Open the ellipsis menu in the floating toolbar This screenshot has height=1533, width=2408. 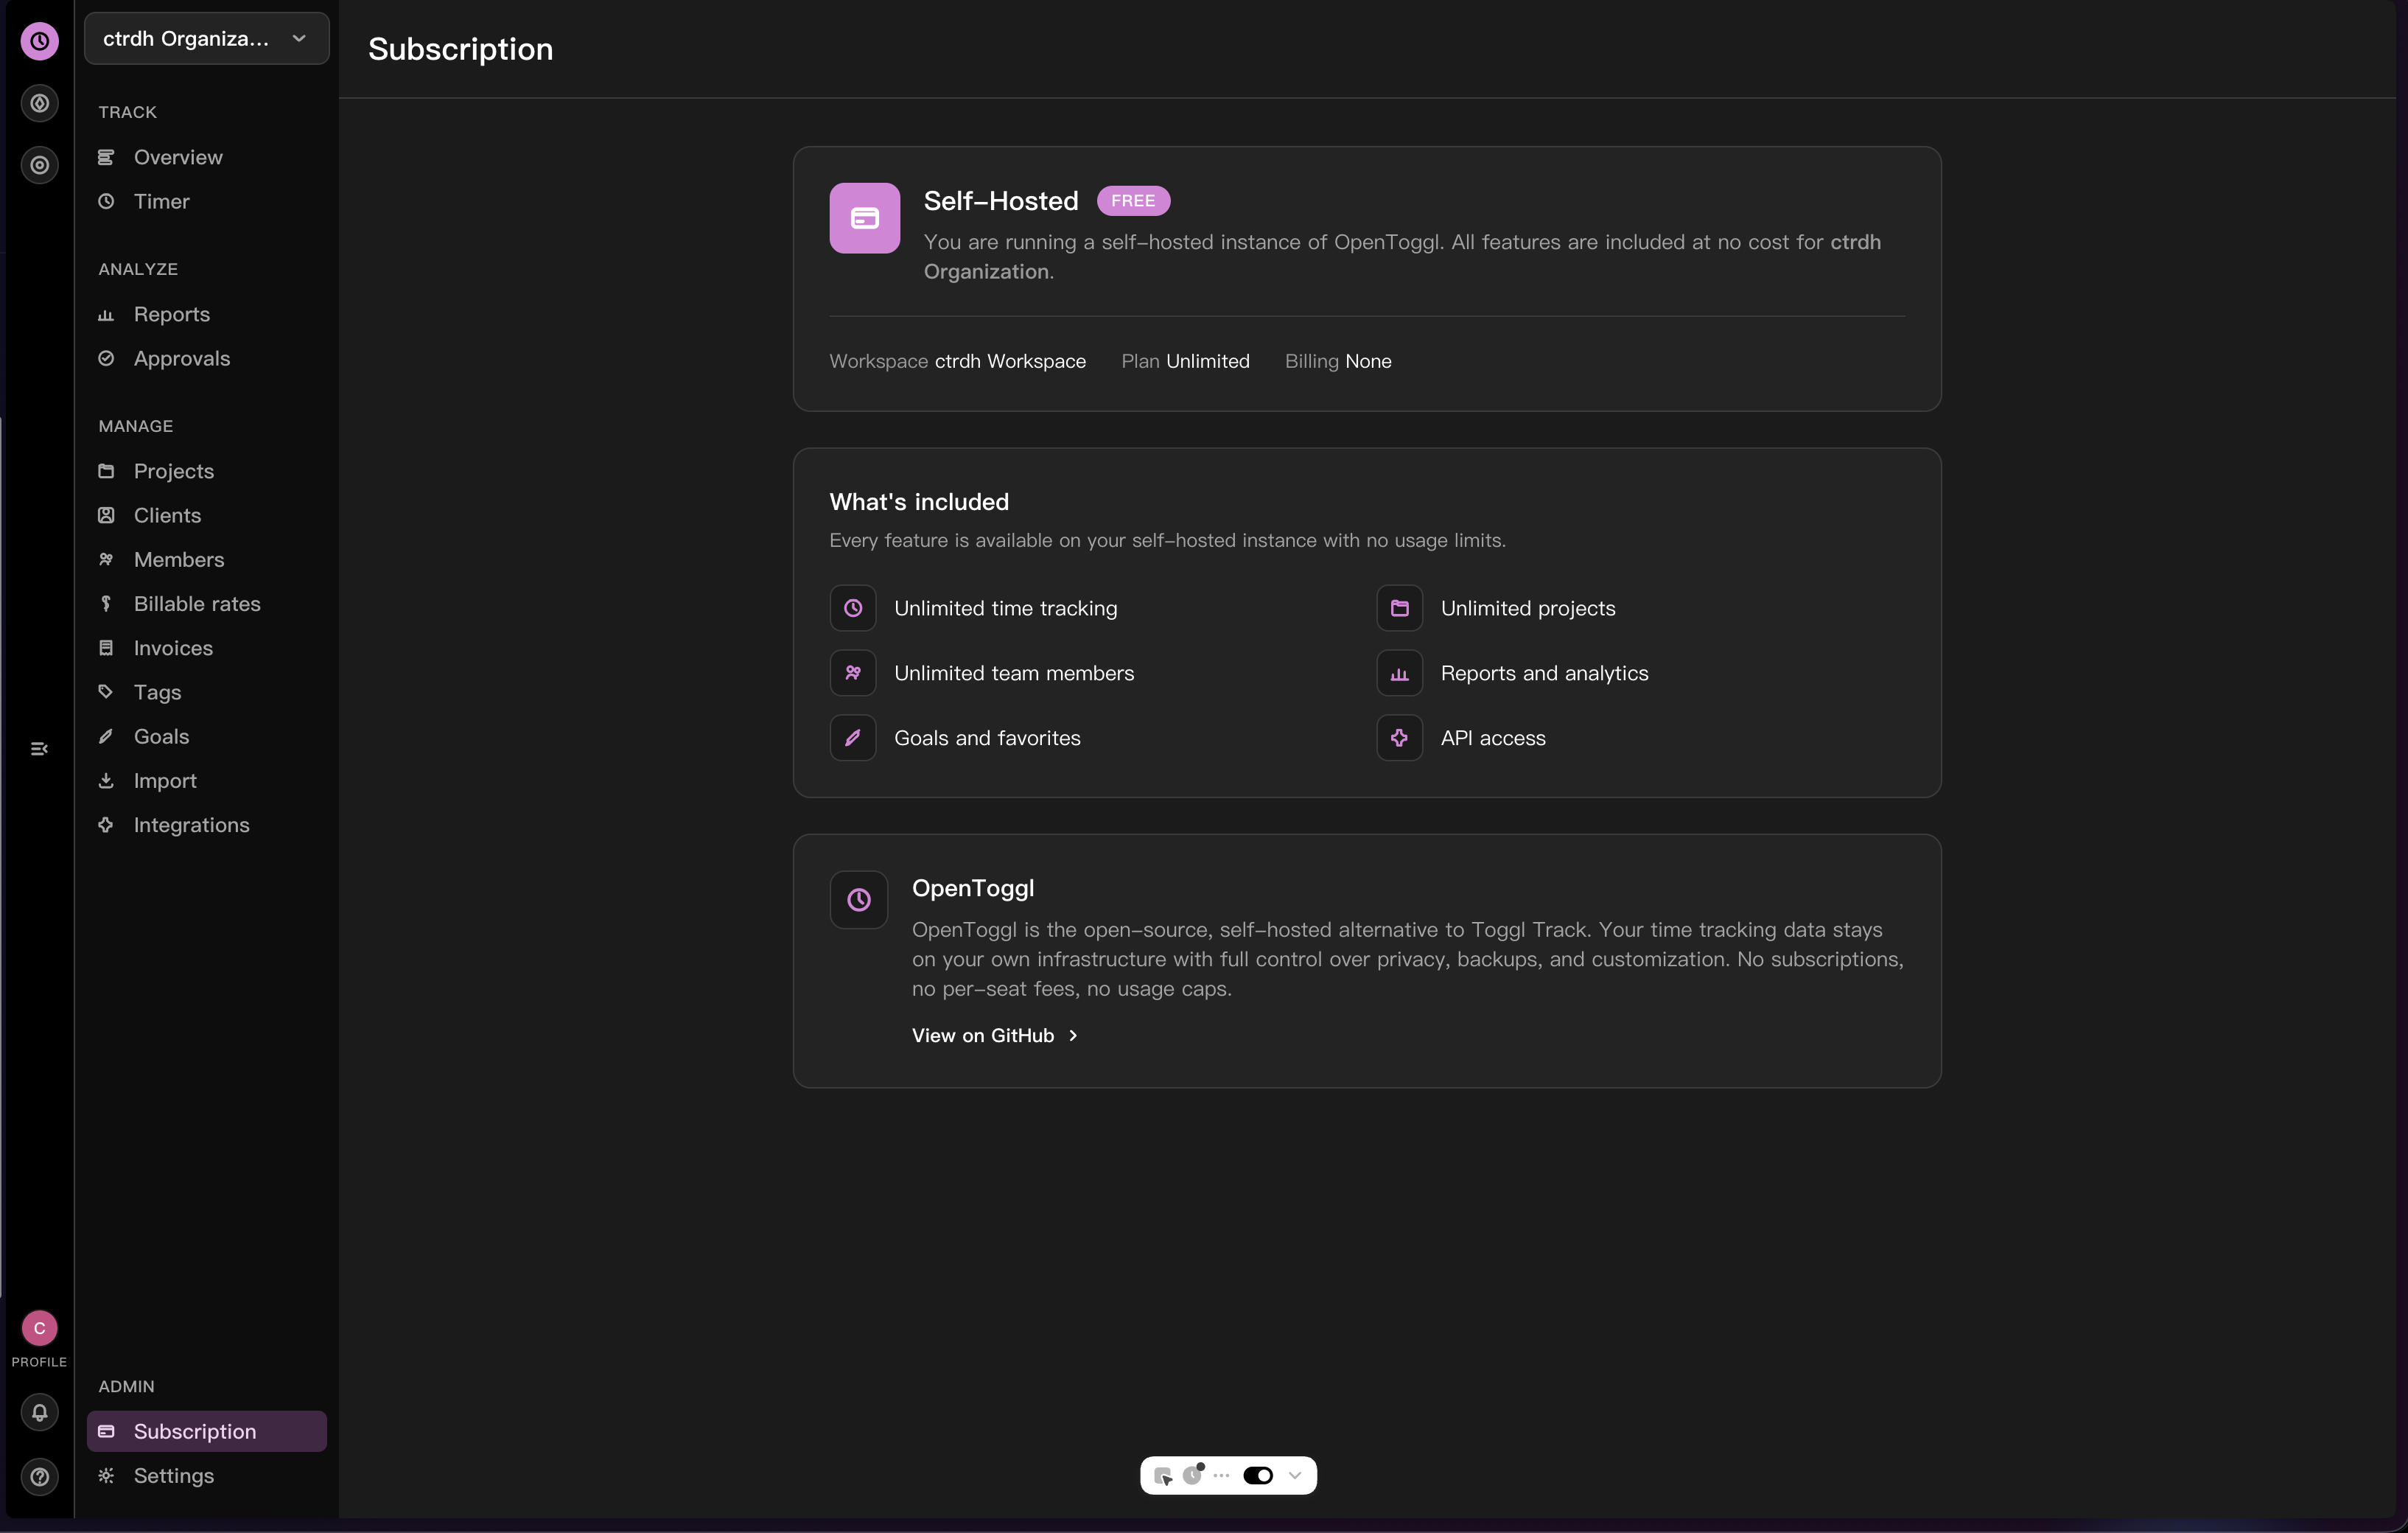(1222, 1475)
